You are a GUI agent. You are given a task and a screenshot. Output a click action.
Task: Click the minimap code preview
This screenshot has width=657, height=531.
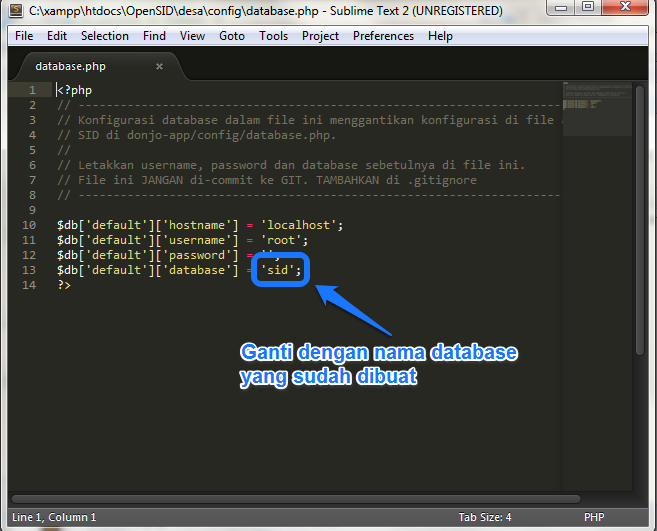tap(595, 100)
